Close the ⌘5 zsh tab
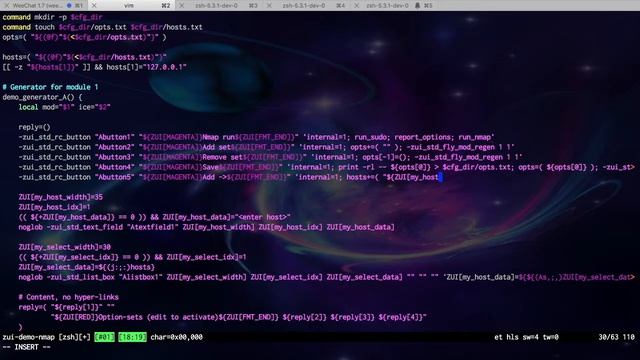Screen dimensions: 640x360 [357, 5]
